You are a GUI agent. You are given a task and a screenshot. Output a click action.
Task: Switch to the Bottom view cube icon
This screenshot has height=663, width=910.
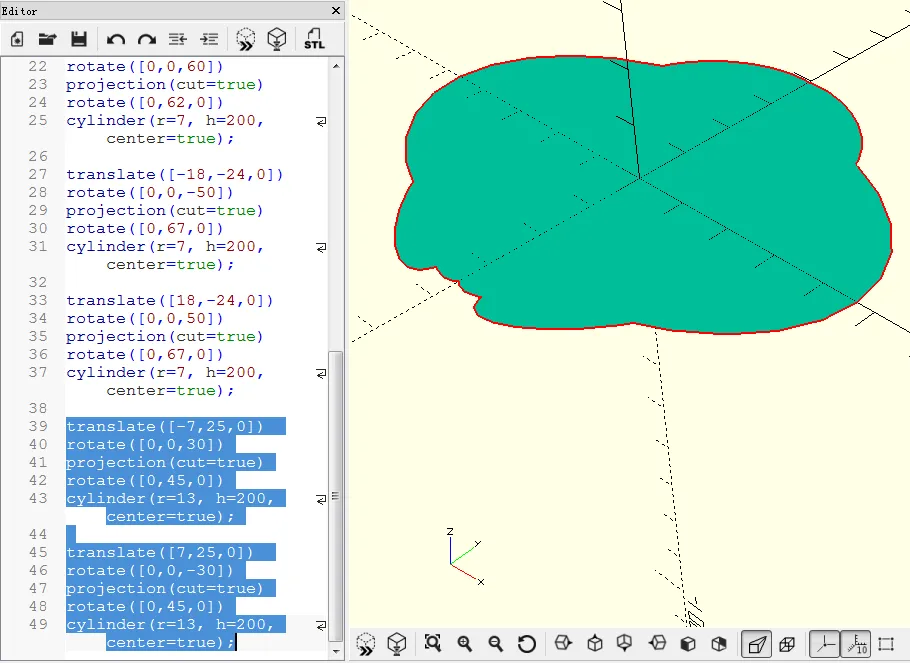[x=625, y=643]
